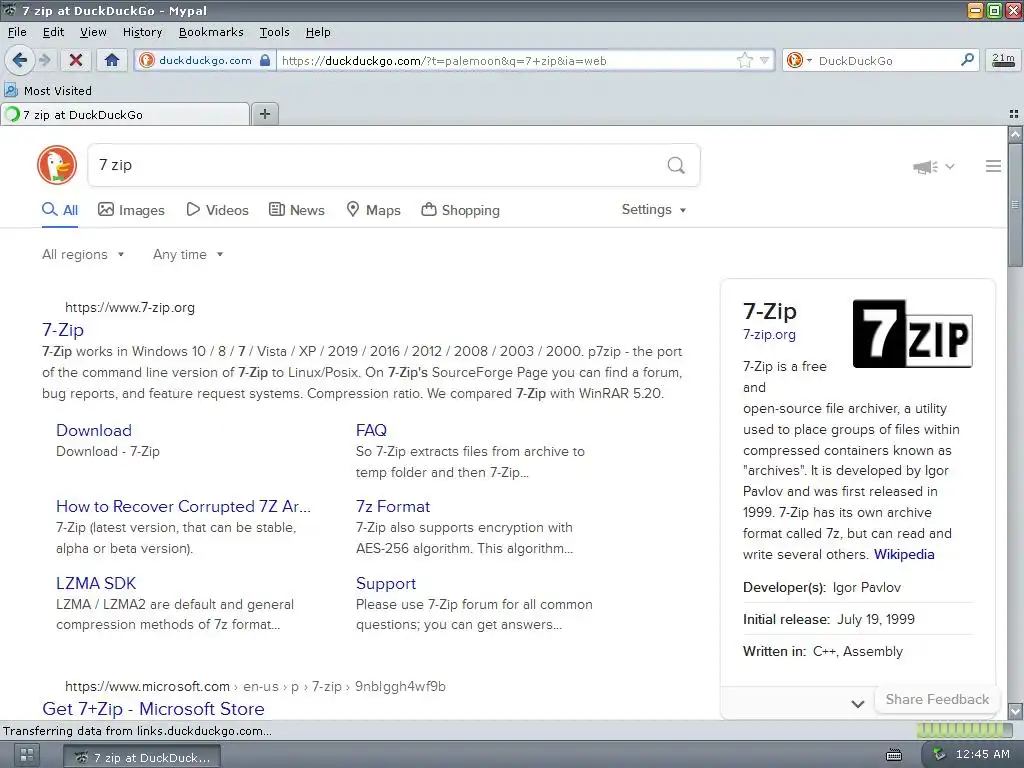Open the 7-Zip main result link
The height and width of the screenshot is (768, 1024).
coord(63,330)
